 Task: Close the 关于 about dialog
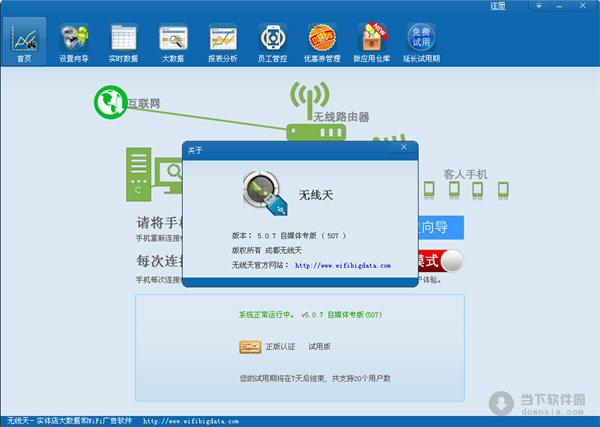[404, 147]
